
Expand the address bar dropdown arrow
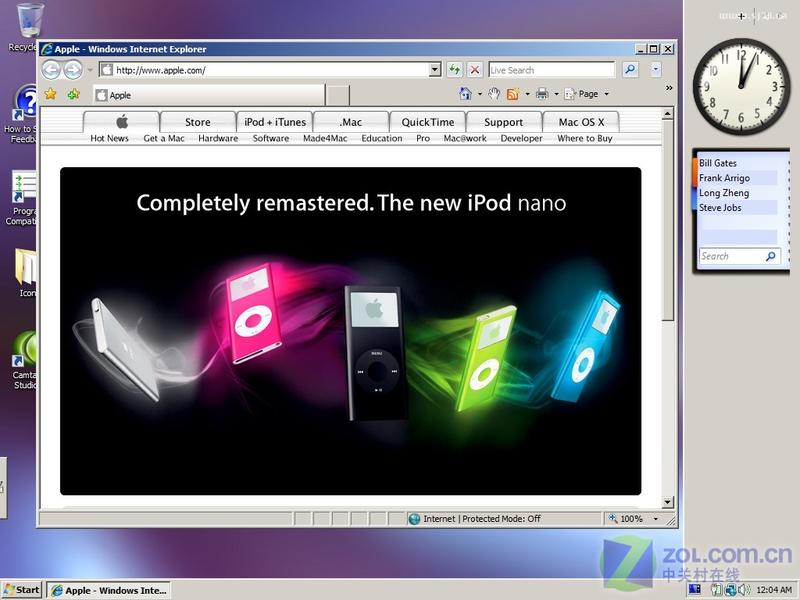coord(435,69)
